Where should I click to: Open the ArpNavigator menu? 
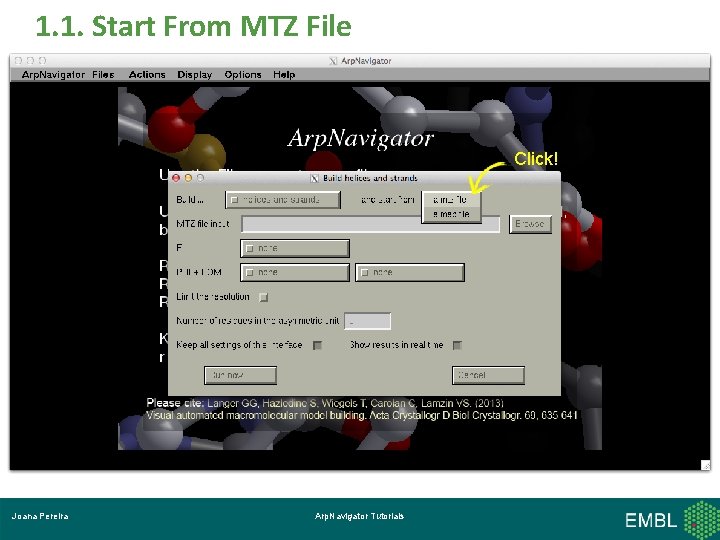[53, 74]
